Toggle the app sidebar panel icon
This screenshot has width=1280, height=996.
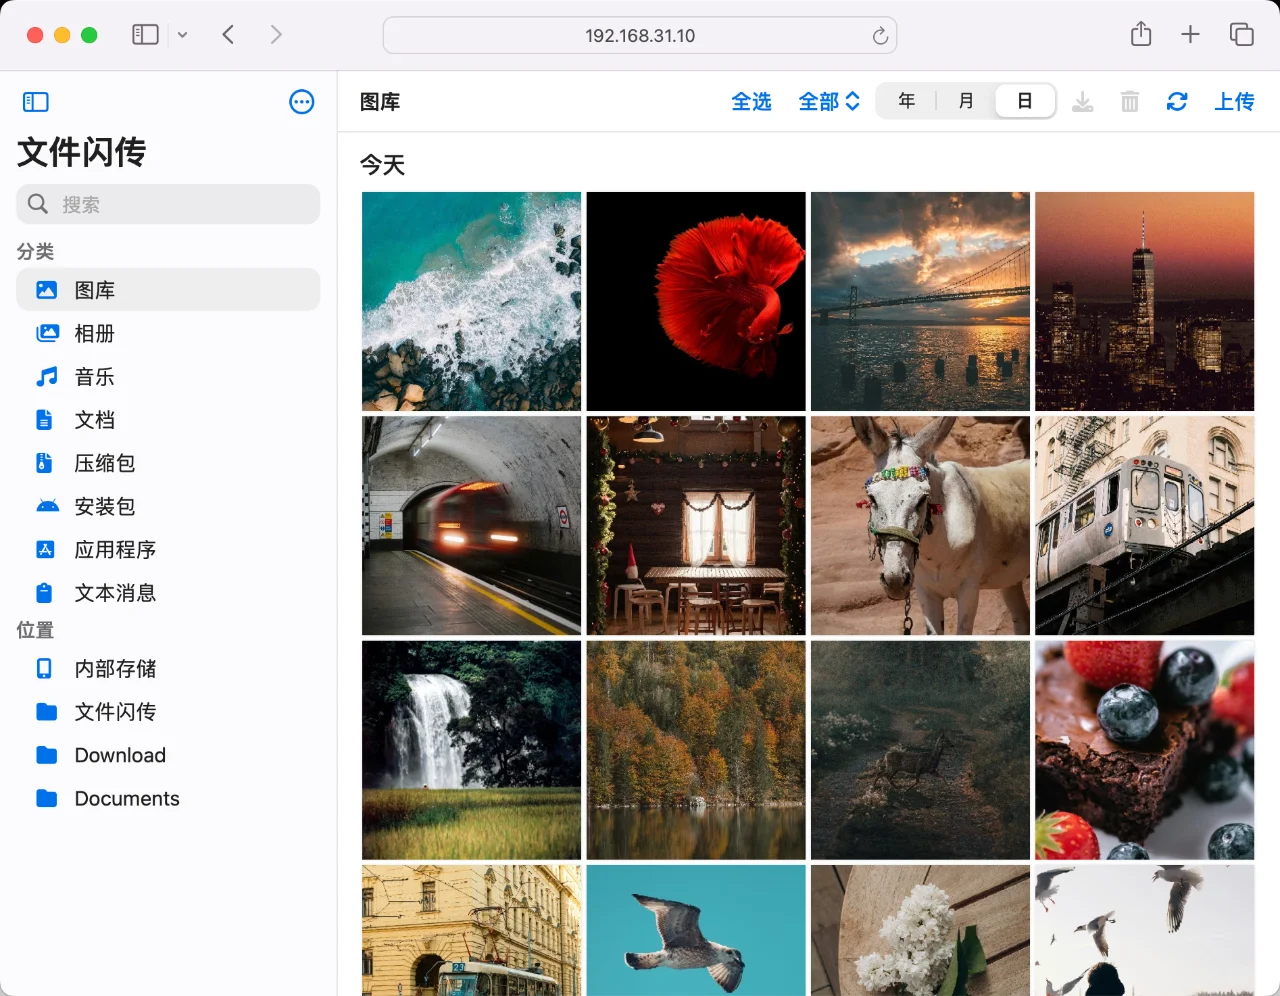tap(35, 102)
